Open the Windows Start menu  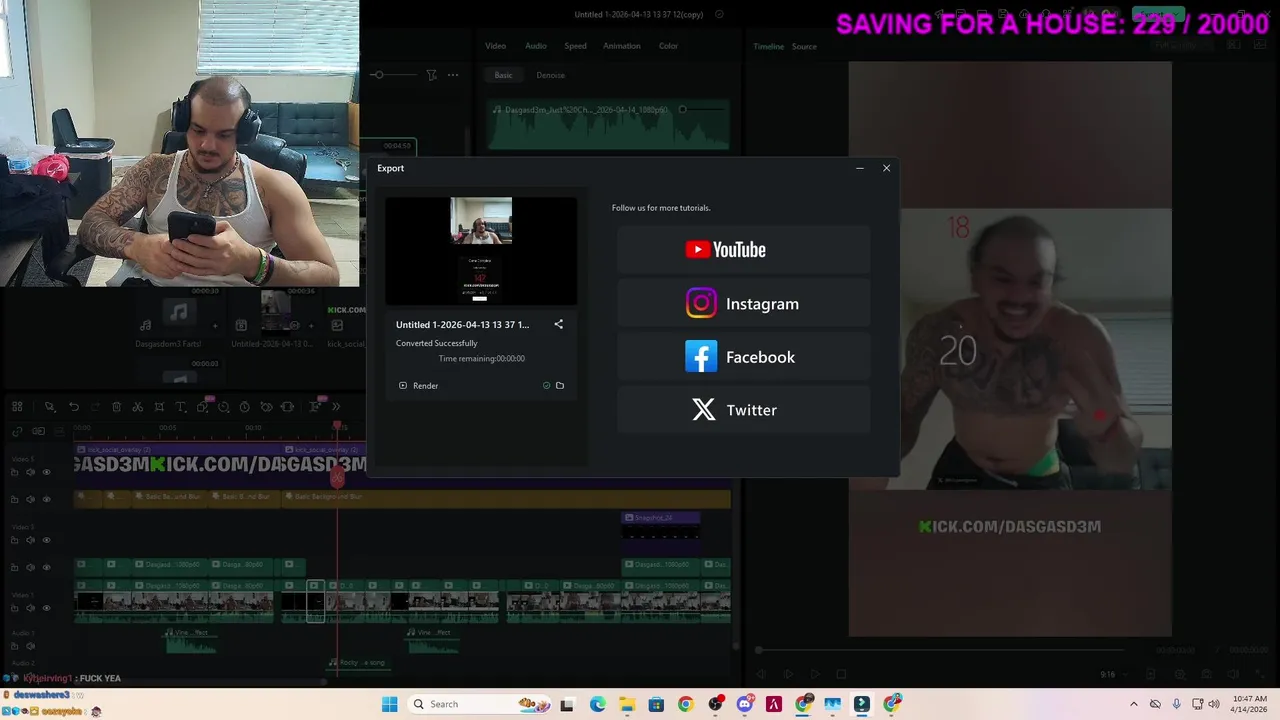(389, 704)
